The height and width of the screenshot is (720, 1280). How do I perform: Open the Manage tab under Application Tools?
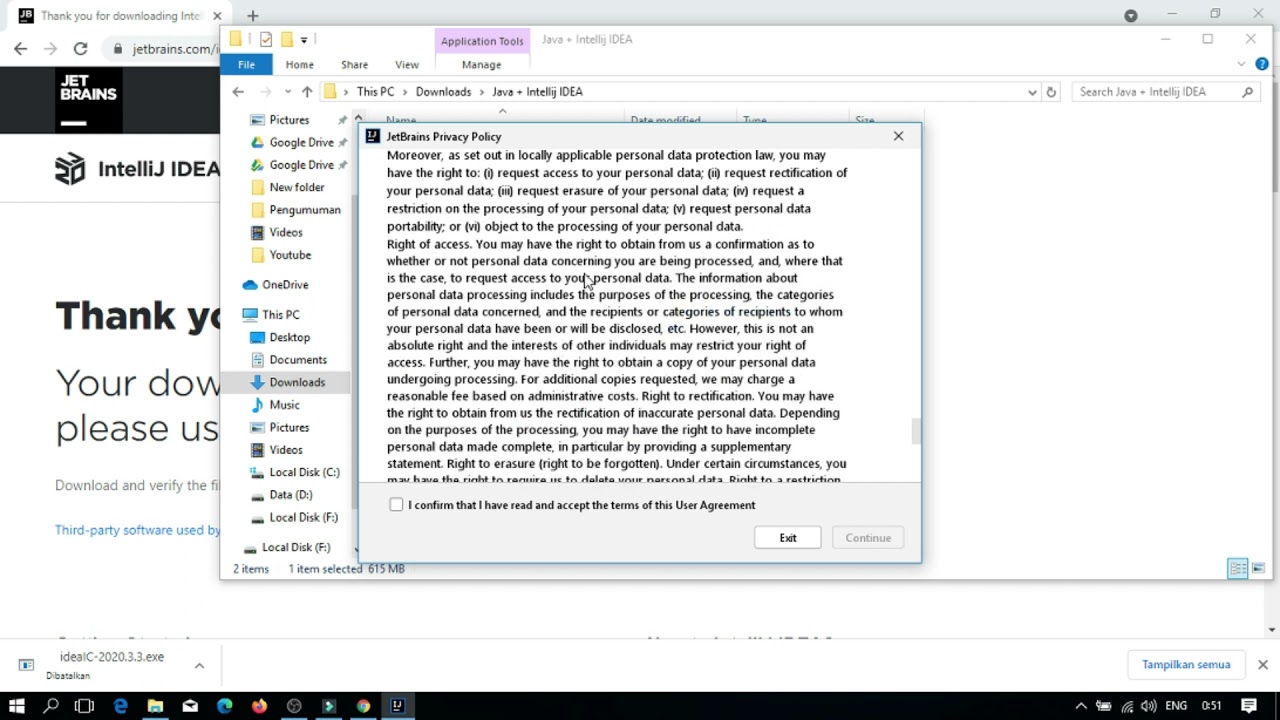[x=481, y=64]
